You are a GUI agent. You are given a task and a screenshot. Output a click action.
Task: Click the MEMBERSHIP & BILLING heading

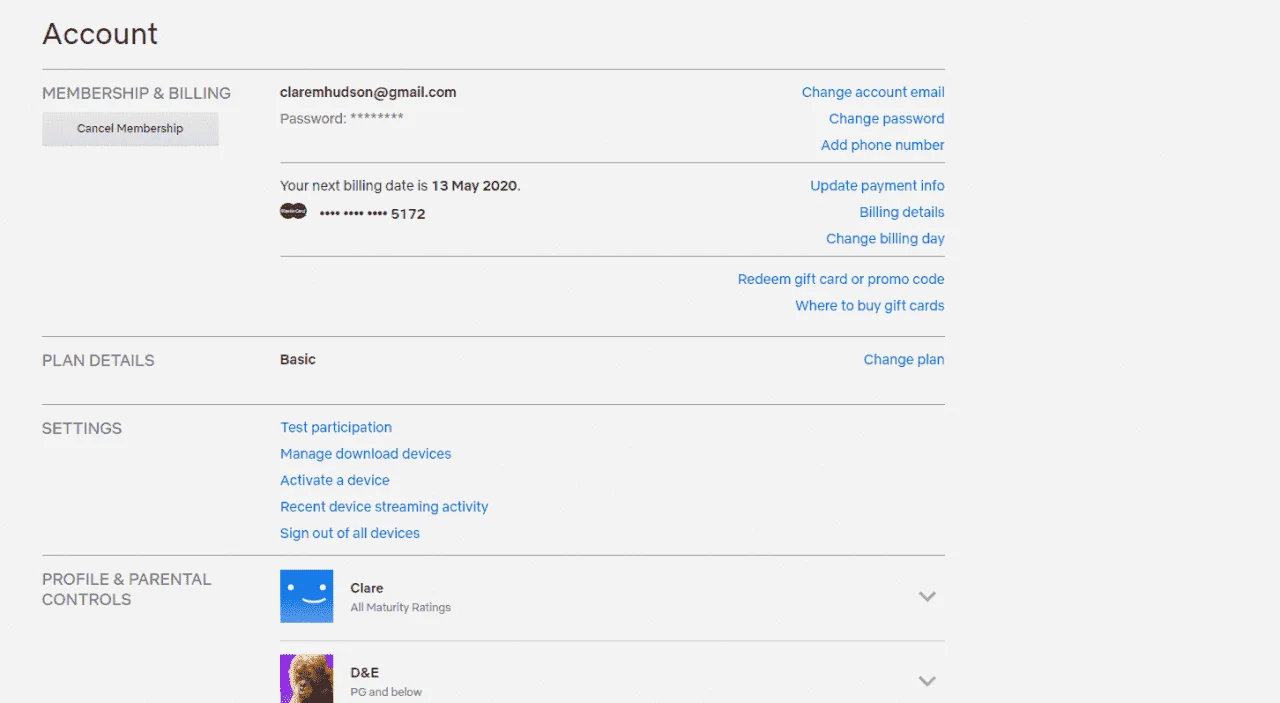(x=136, y=93)
